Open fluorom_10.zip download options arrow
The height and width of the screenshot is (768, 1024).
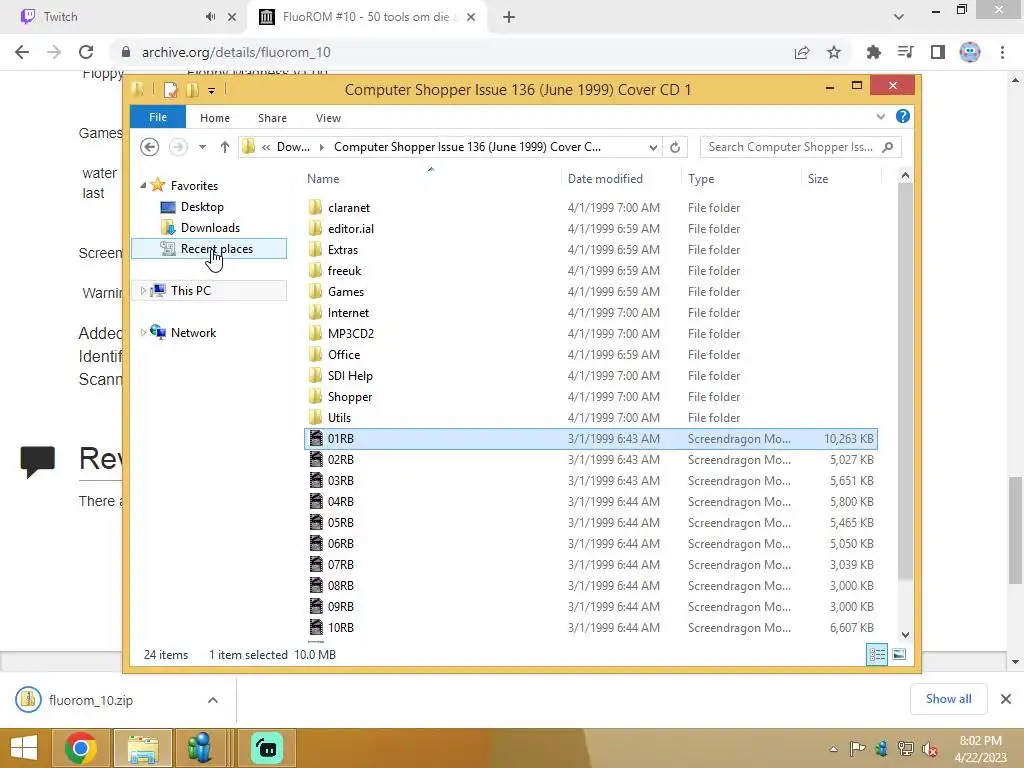[x=213, y=700]
